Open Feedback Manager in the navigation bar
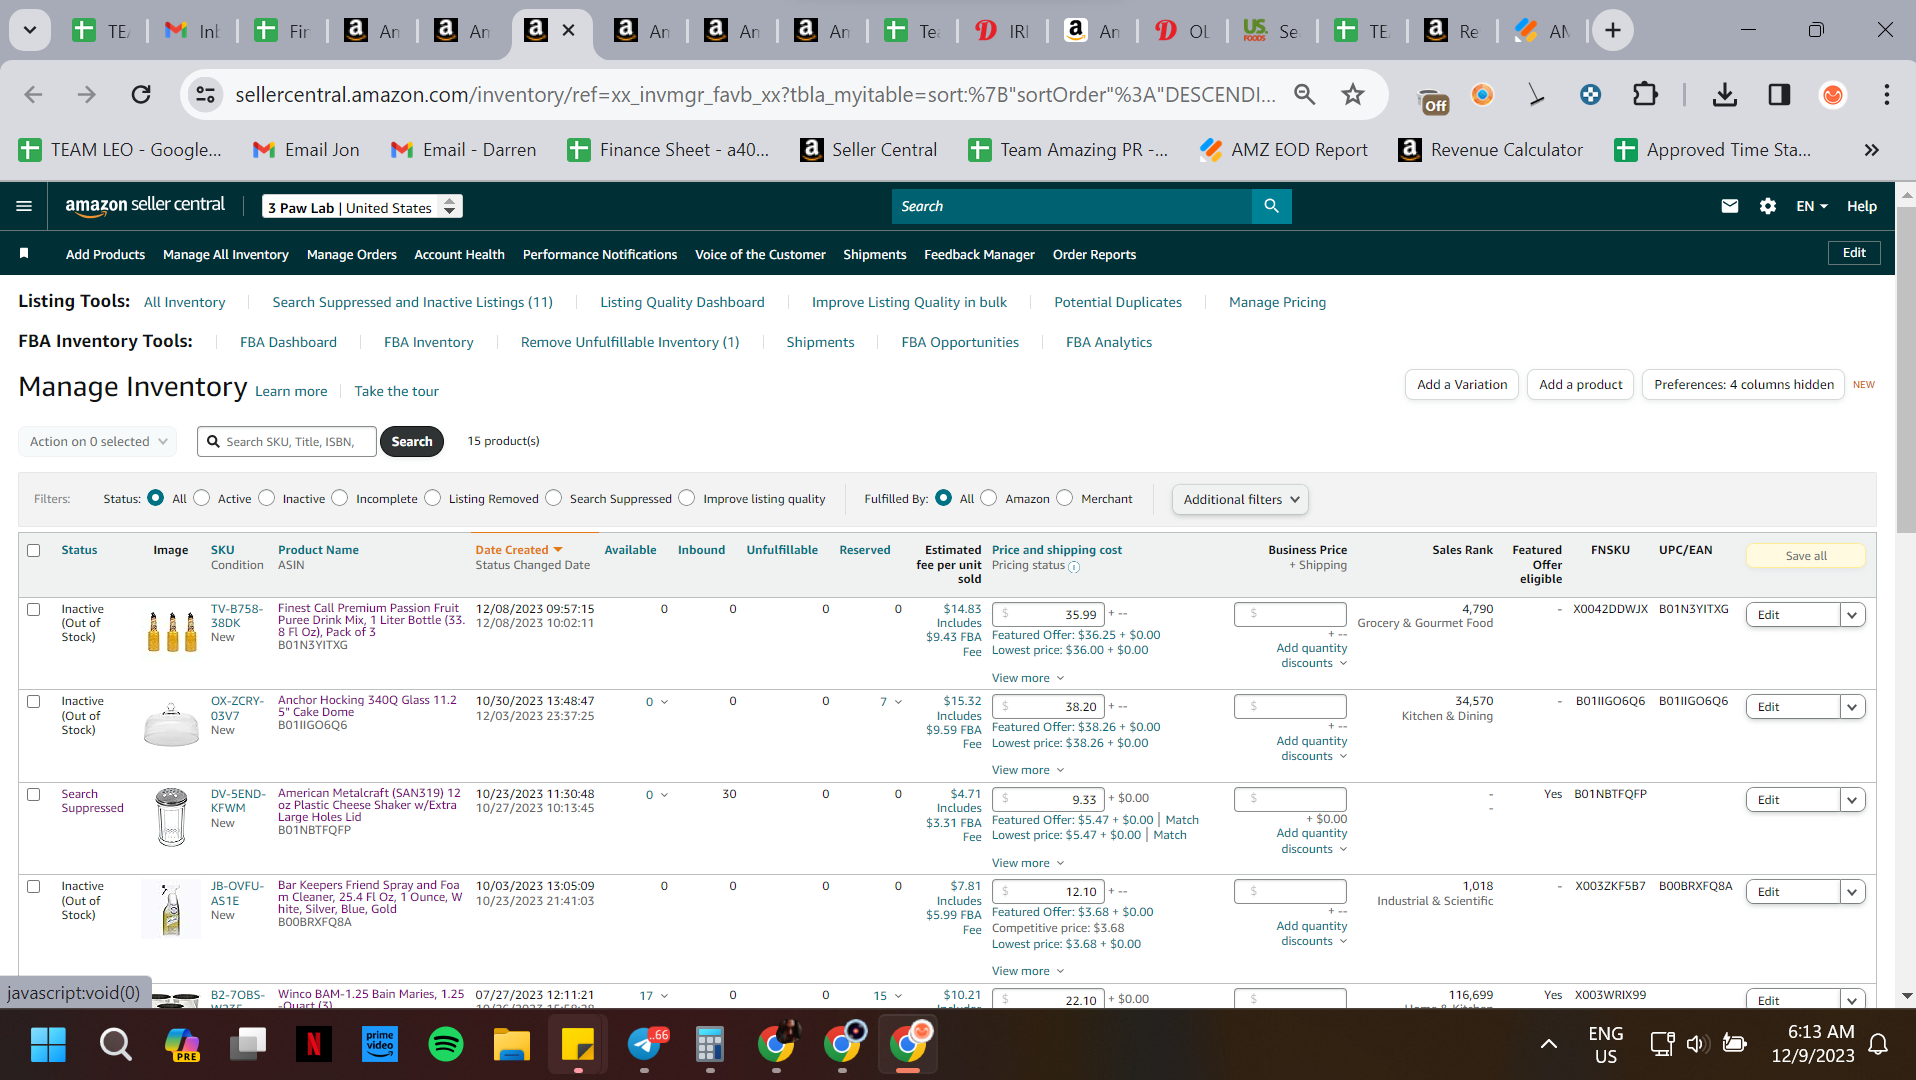1916x1080 pixels. pos(979,254)
